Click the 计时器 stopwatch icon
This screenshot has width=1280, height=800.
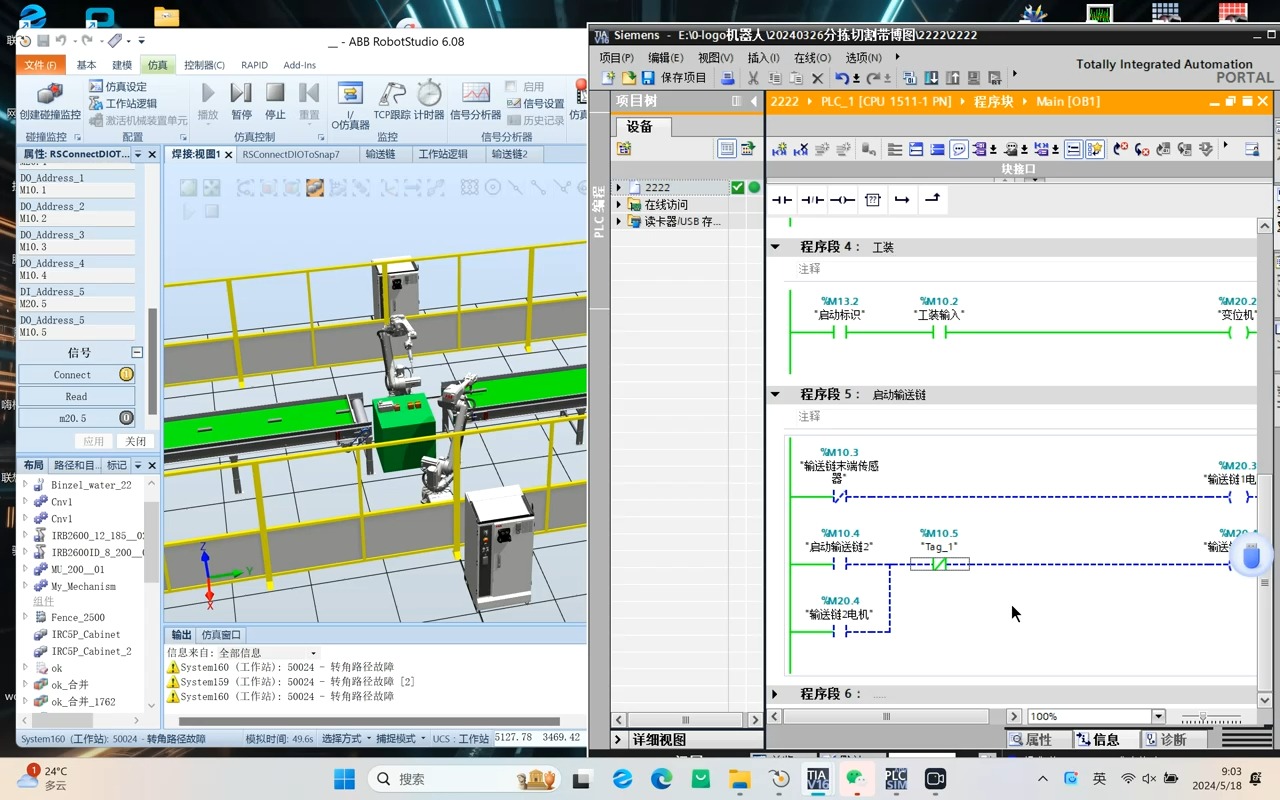(429, 101)
